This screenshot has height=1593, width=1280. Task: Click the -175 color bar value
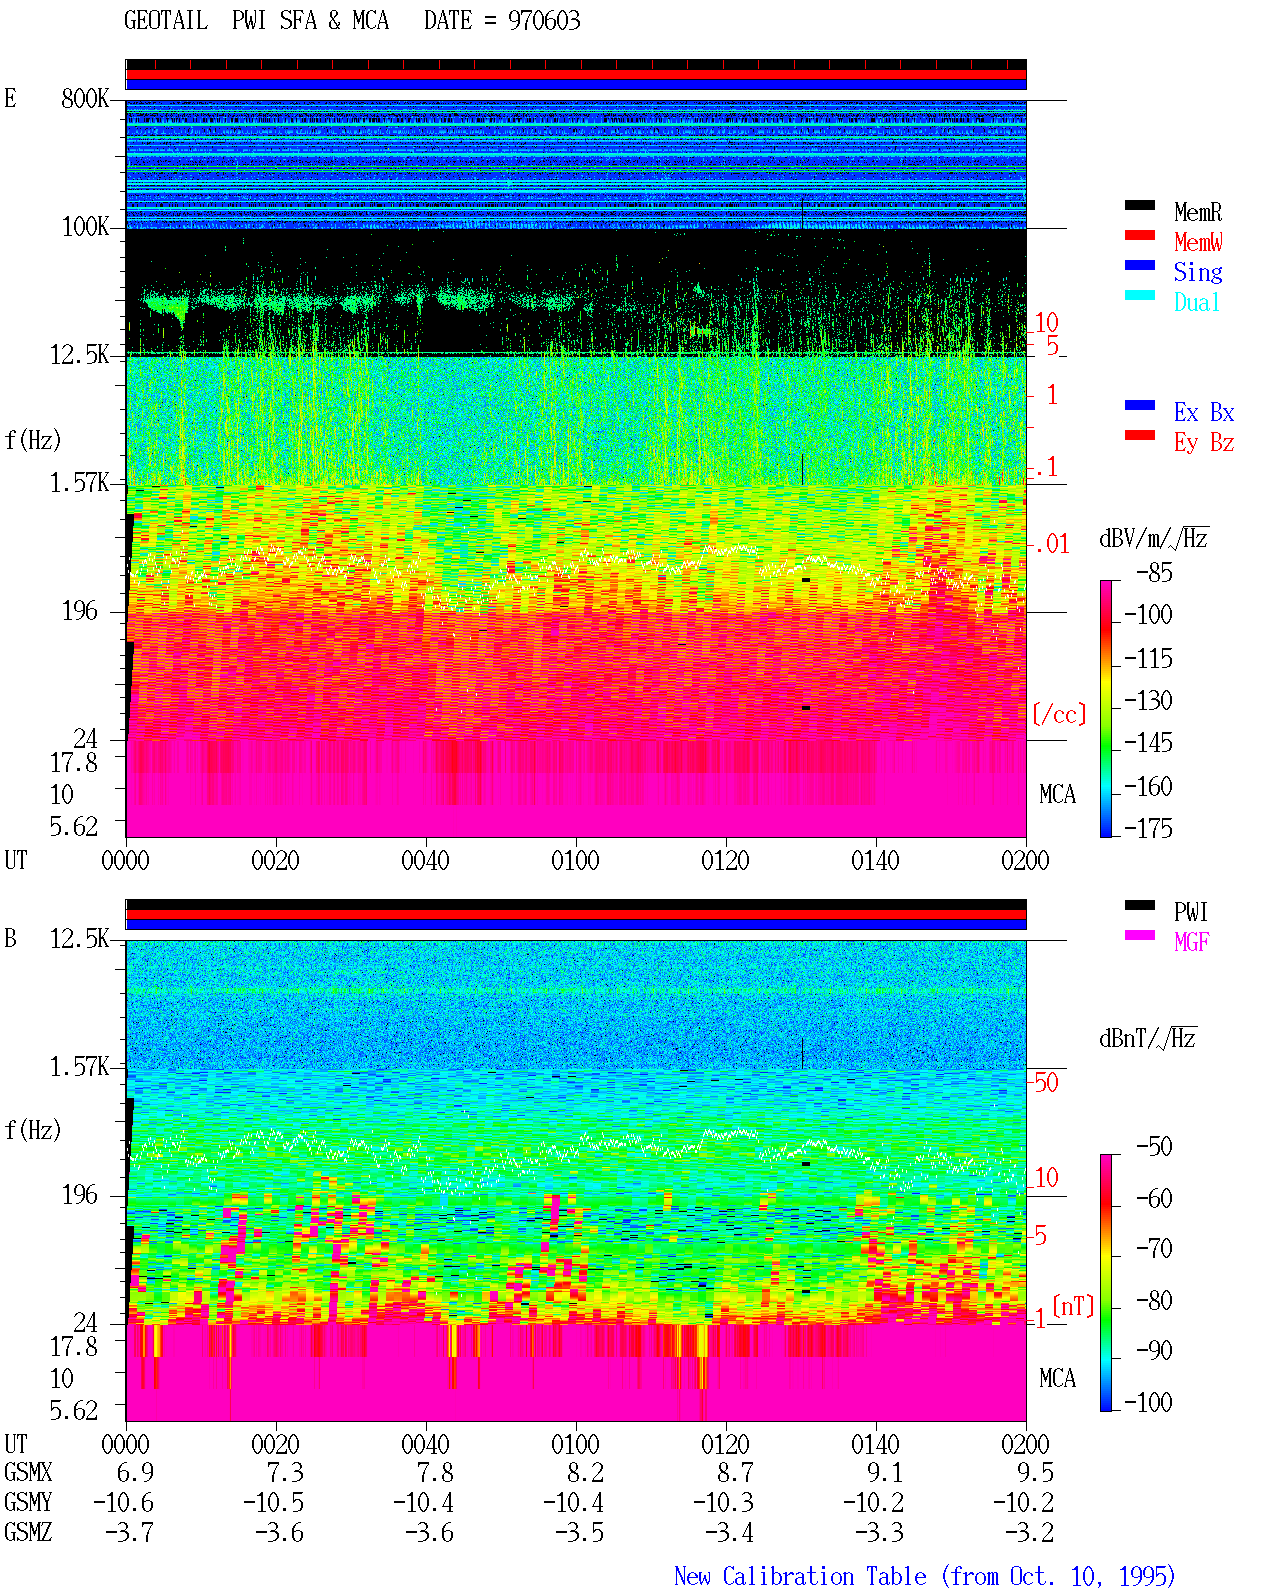click(x=1148, y=829)
